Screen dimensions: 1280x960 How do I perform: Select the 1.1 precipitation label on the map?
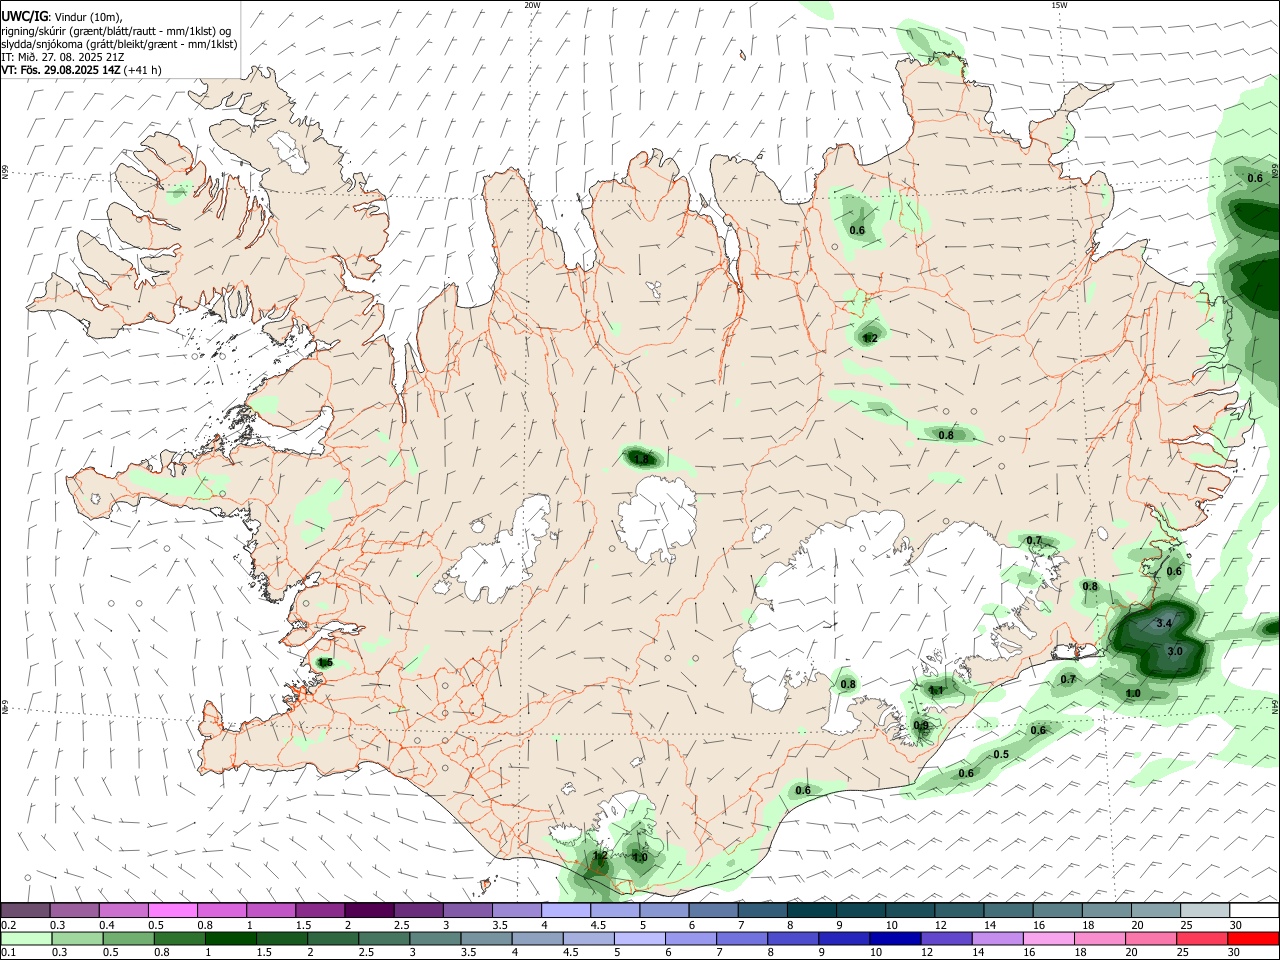pyautogui.click(x=936, y=690)
